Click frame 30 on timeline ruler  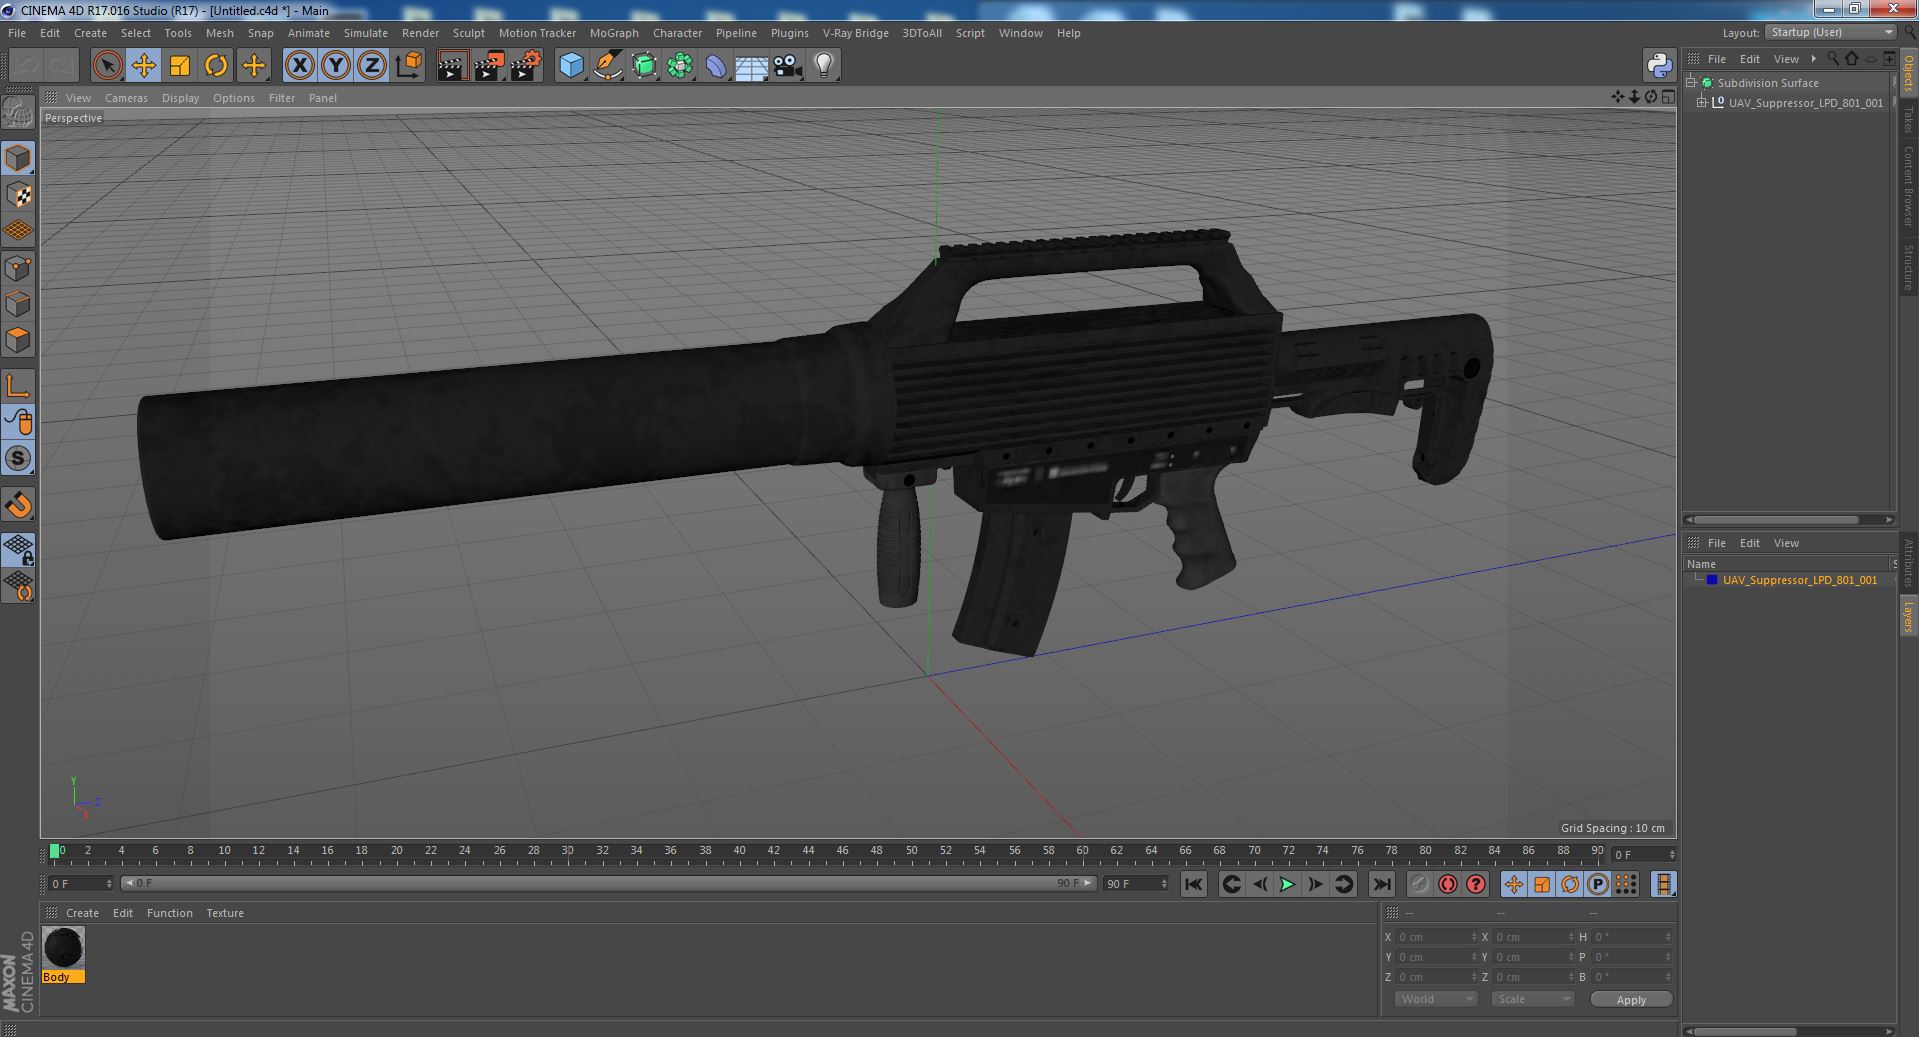567,851
